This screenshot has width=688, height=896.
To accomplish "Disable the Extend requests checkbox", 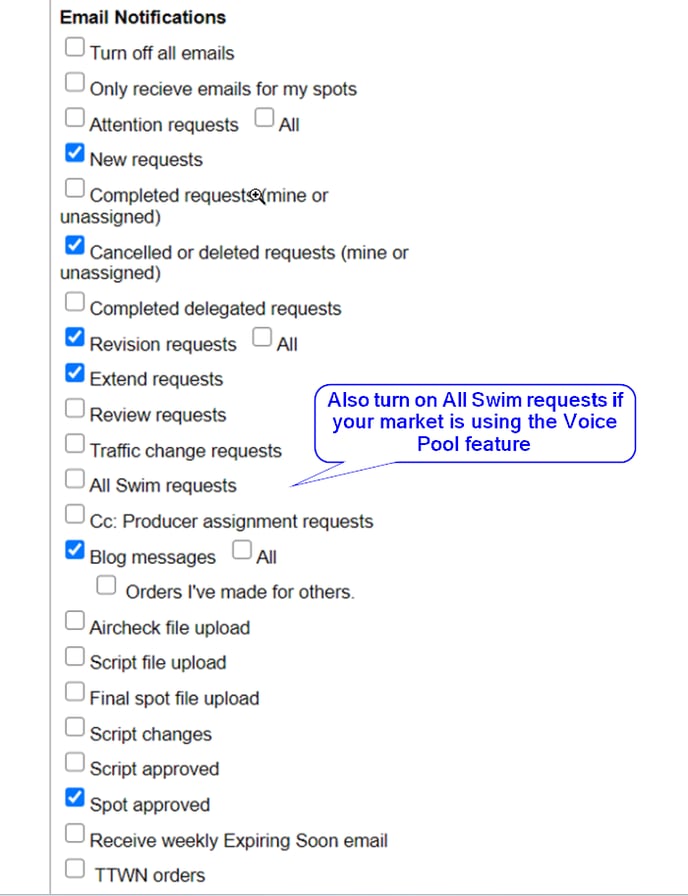I will click(75, 373).
